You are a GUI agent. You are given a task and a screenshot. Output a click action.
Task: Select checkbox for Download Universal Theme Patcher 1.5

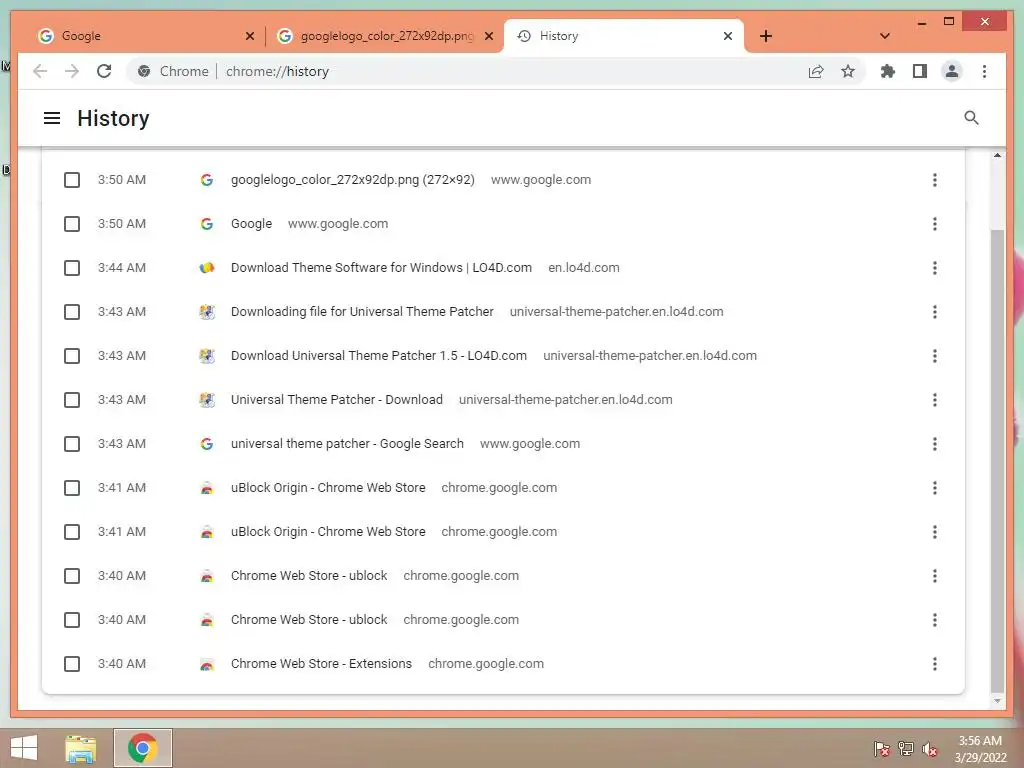pos(72,356)
